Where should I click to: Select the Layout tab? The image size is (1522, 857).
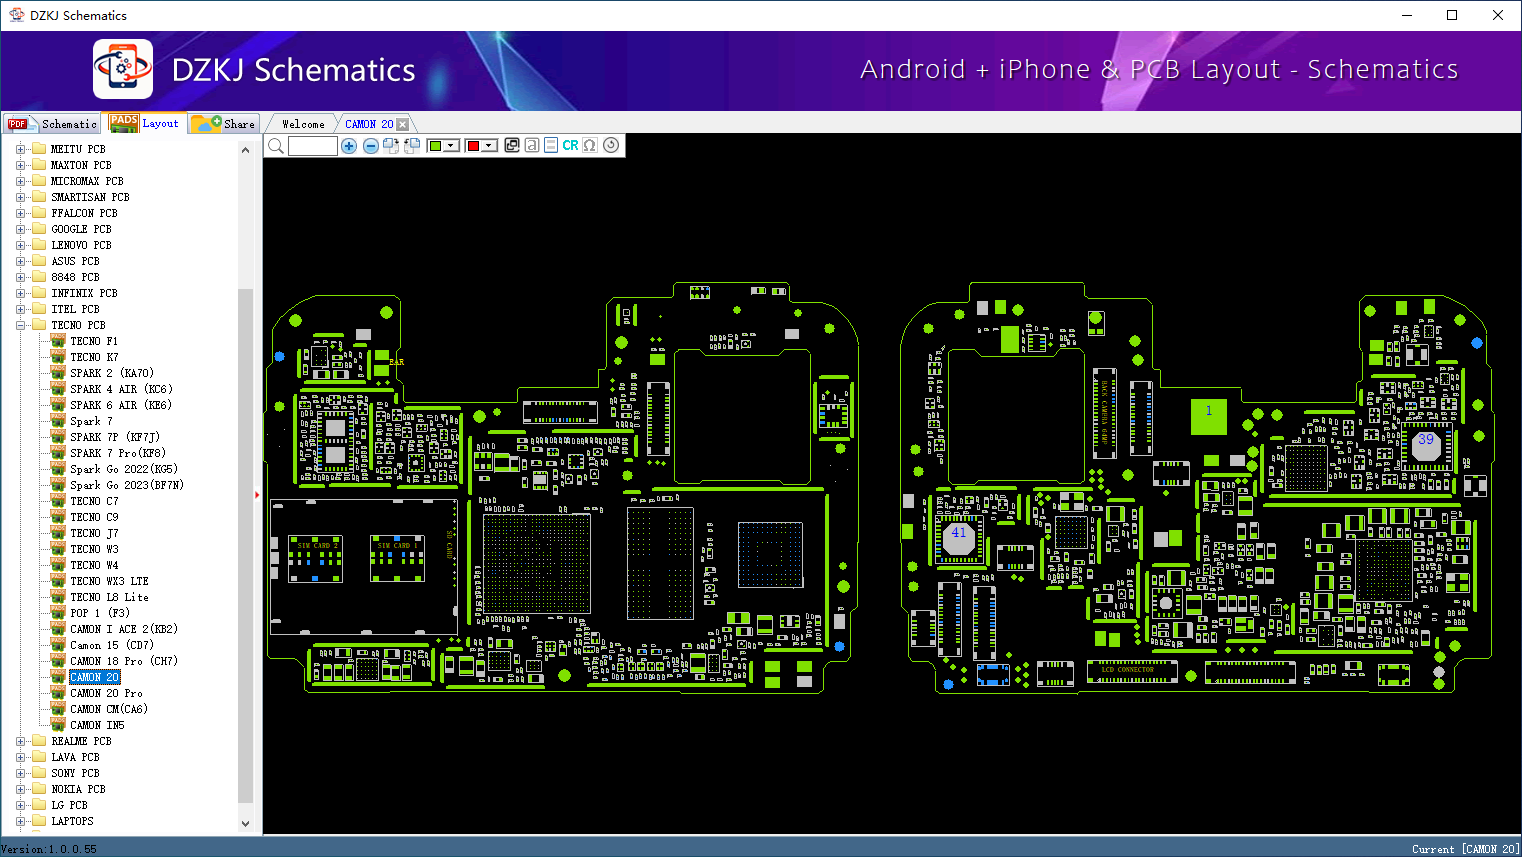click(x=145, y=123)
